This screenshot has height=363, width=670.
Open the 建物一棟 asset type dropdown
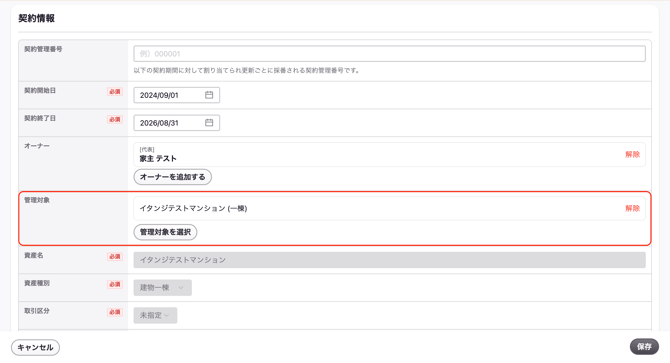point(162,287)
